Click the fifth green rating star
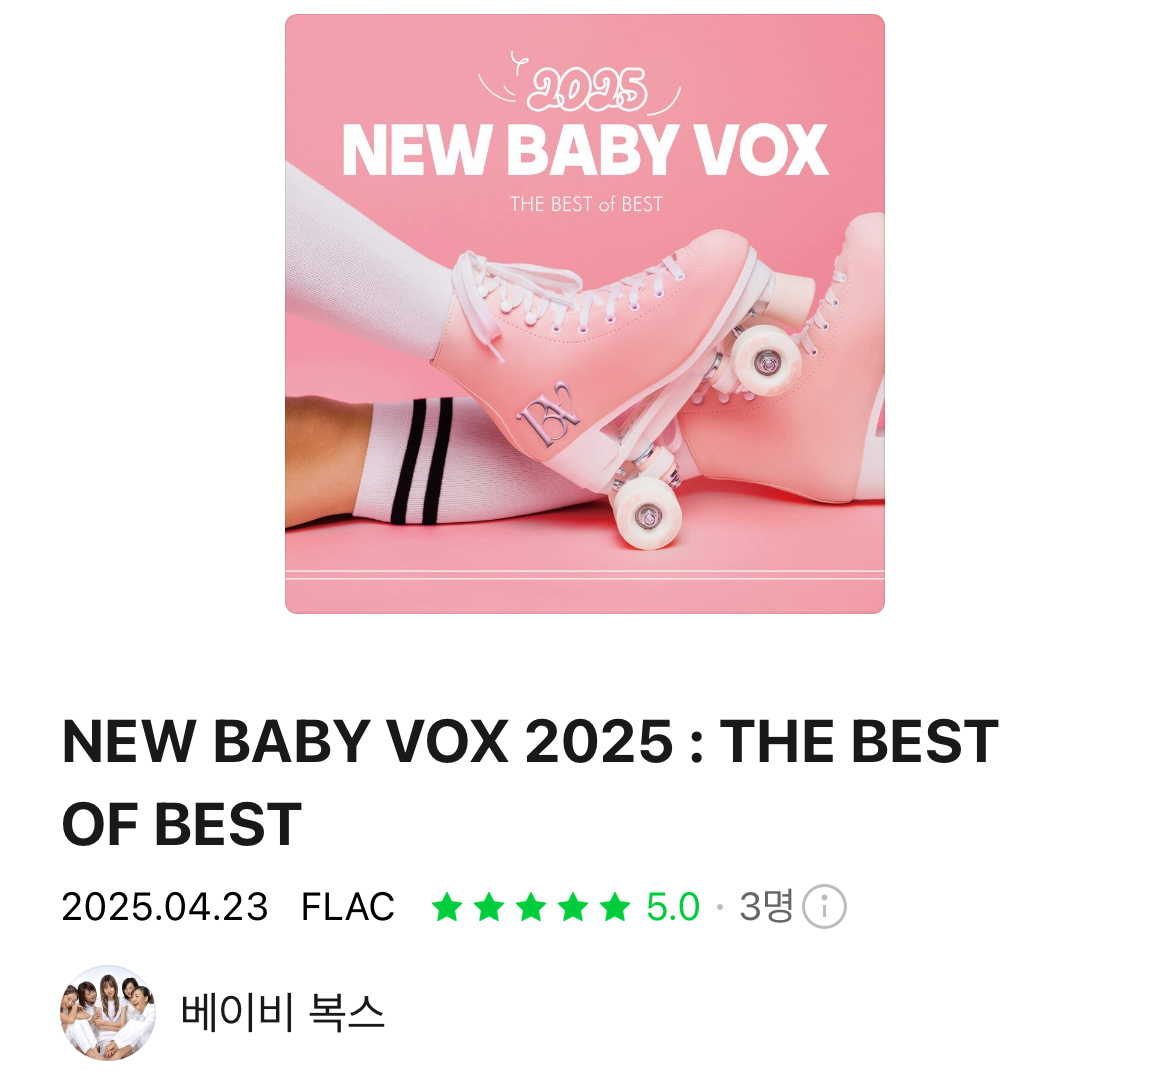The height and width of the screenshot is (1074, 1170). point(616,907)
